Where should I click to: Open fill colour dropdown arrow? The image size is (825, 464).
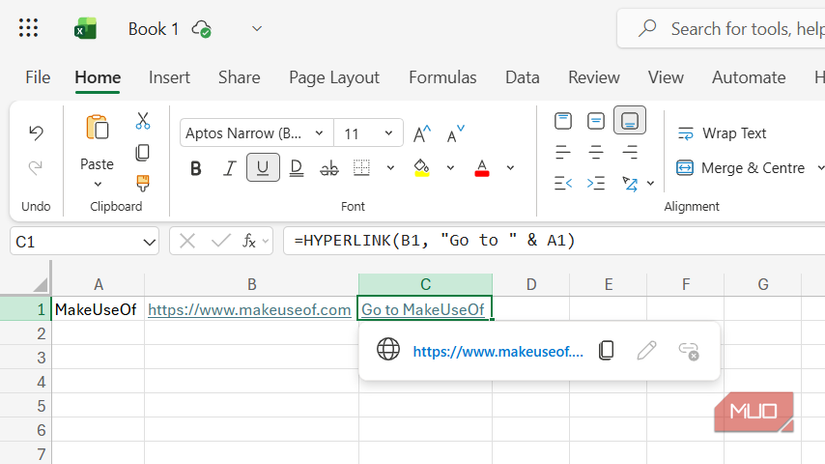click(450, 168)
